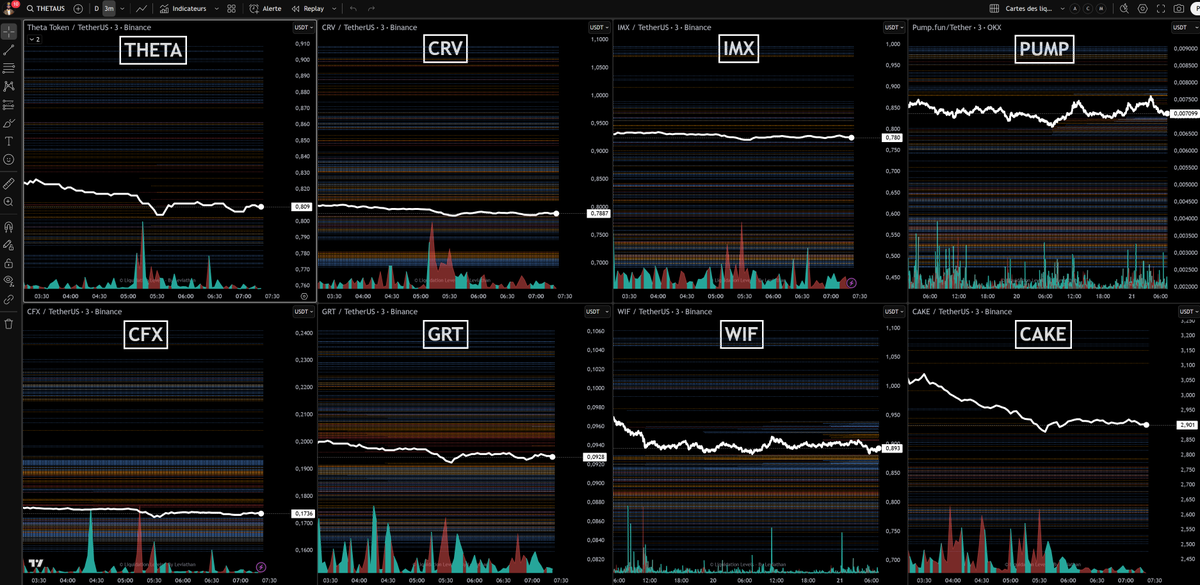
Task: Open the forecasting and measurement tools
Action: click(x=8, y=104)
